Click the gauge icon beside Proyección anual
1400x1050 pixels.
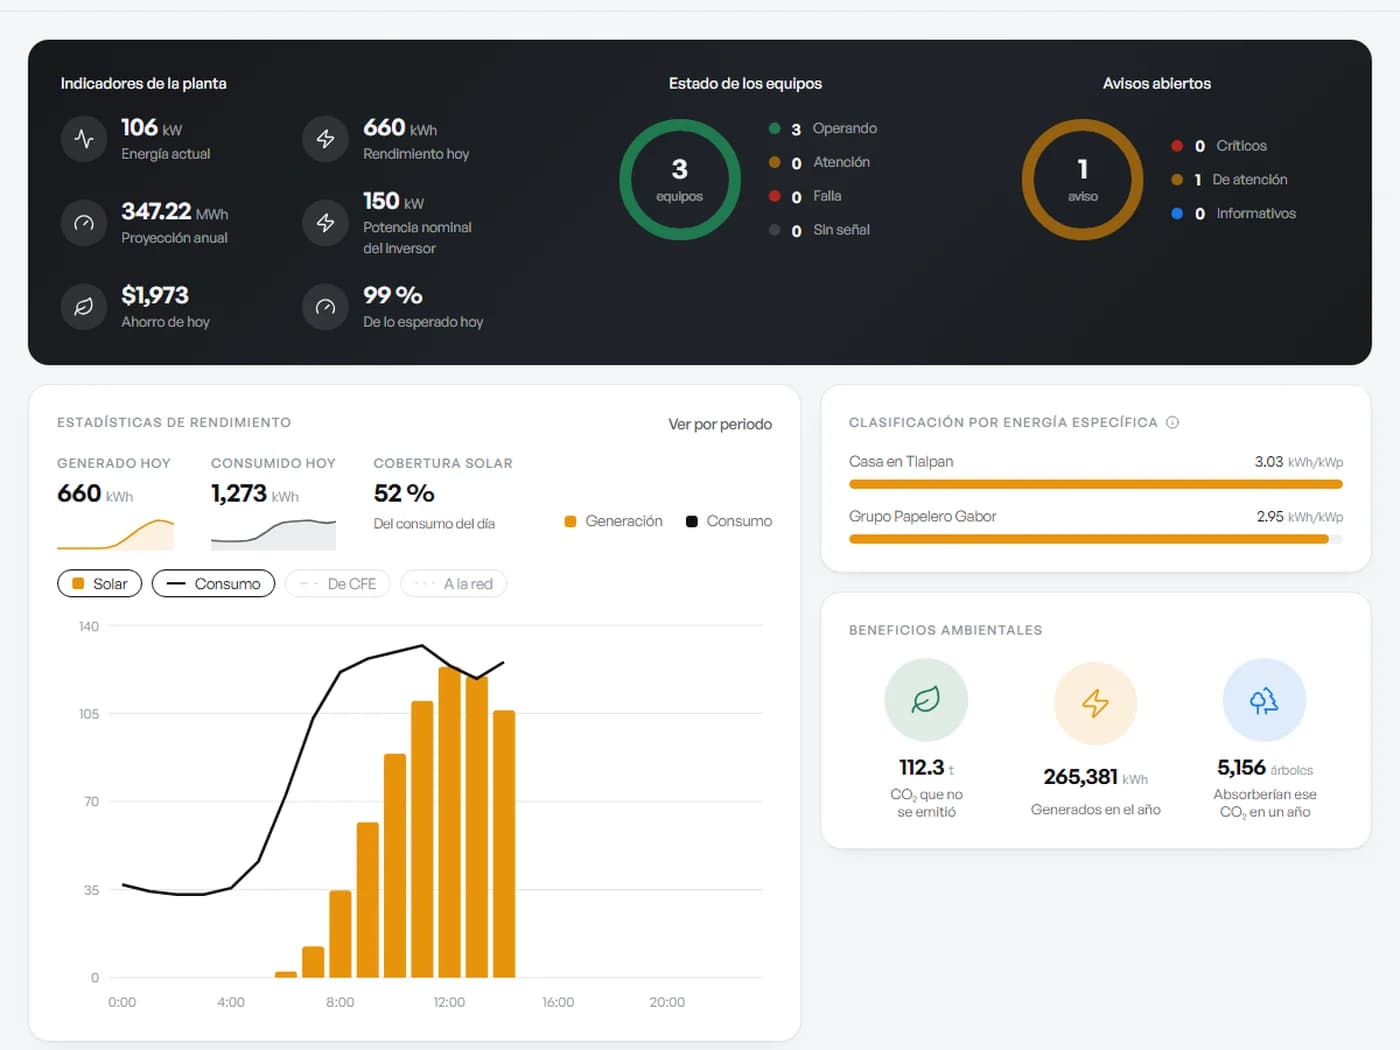pos(84,223)
